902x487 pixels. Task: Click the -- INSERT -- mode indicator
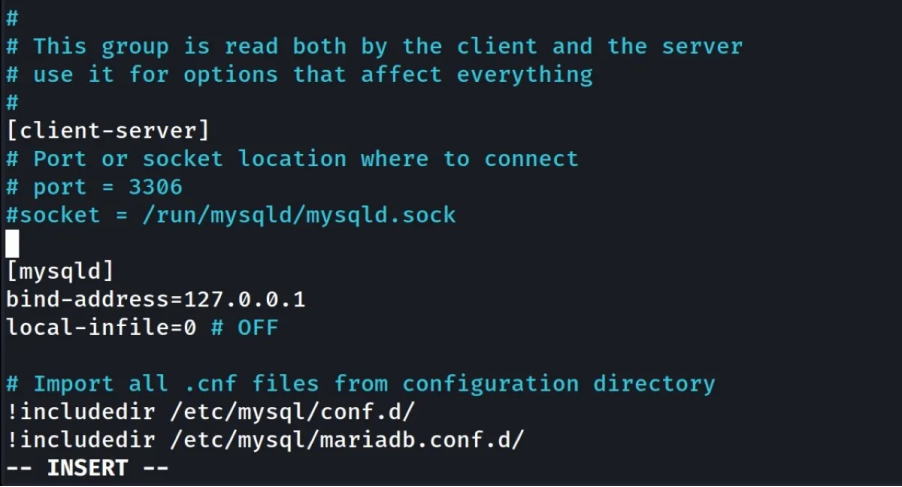pyautogui.click(x=87, y=468)
